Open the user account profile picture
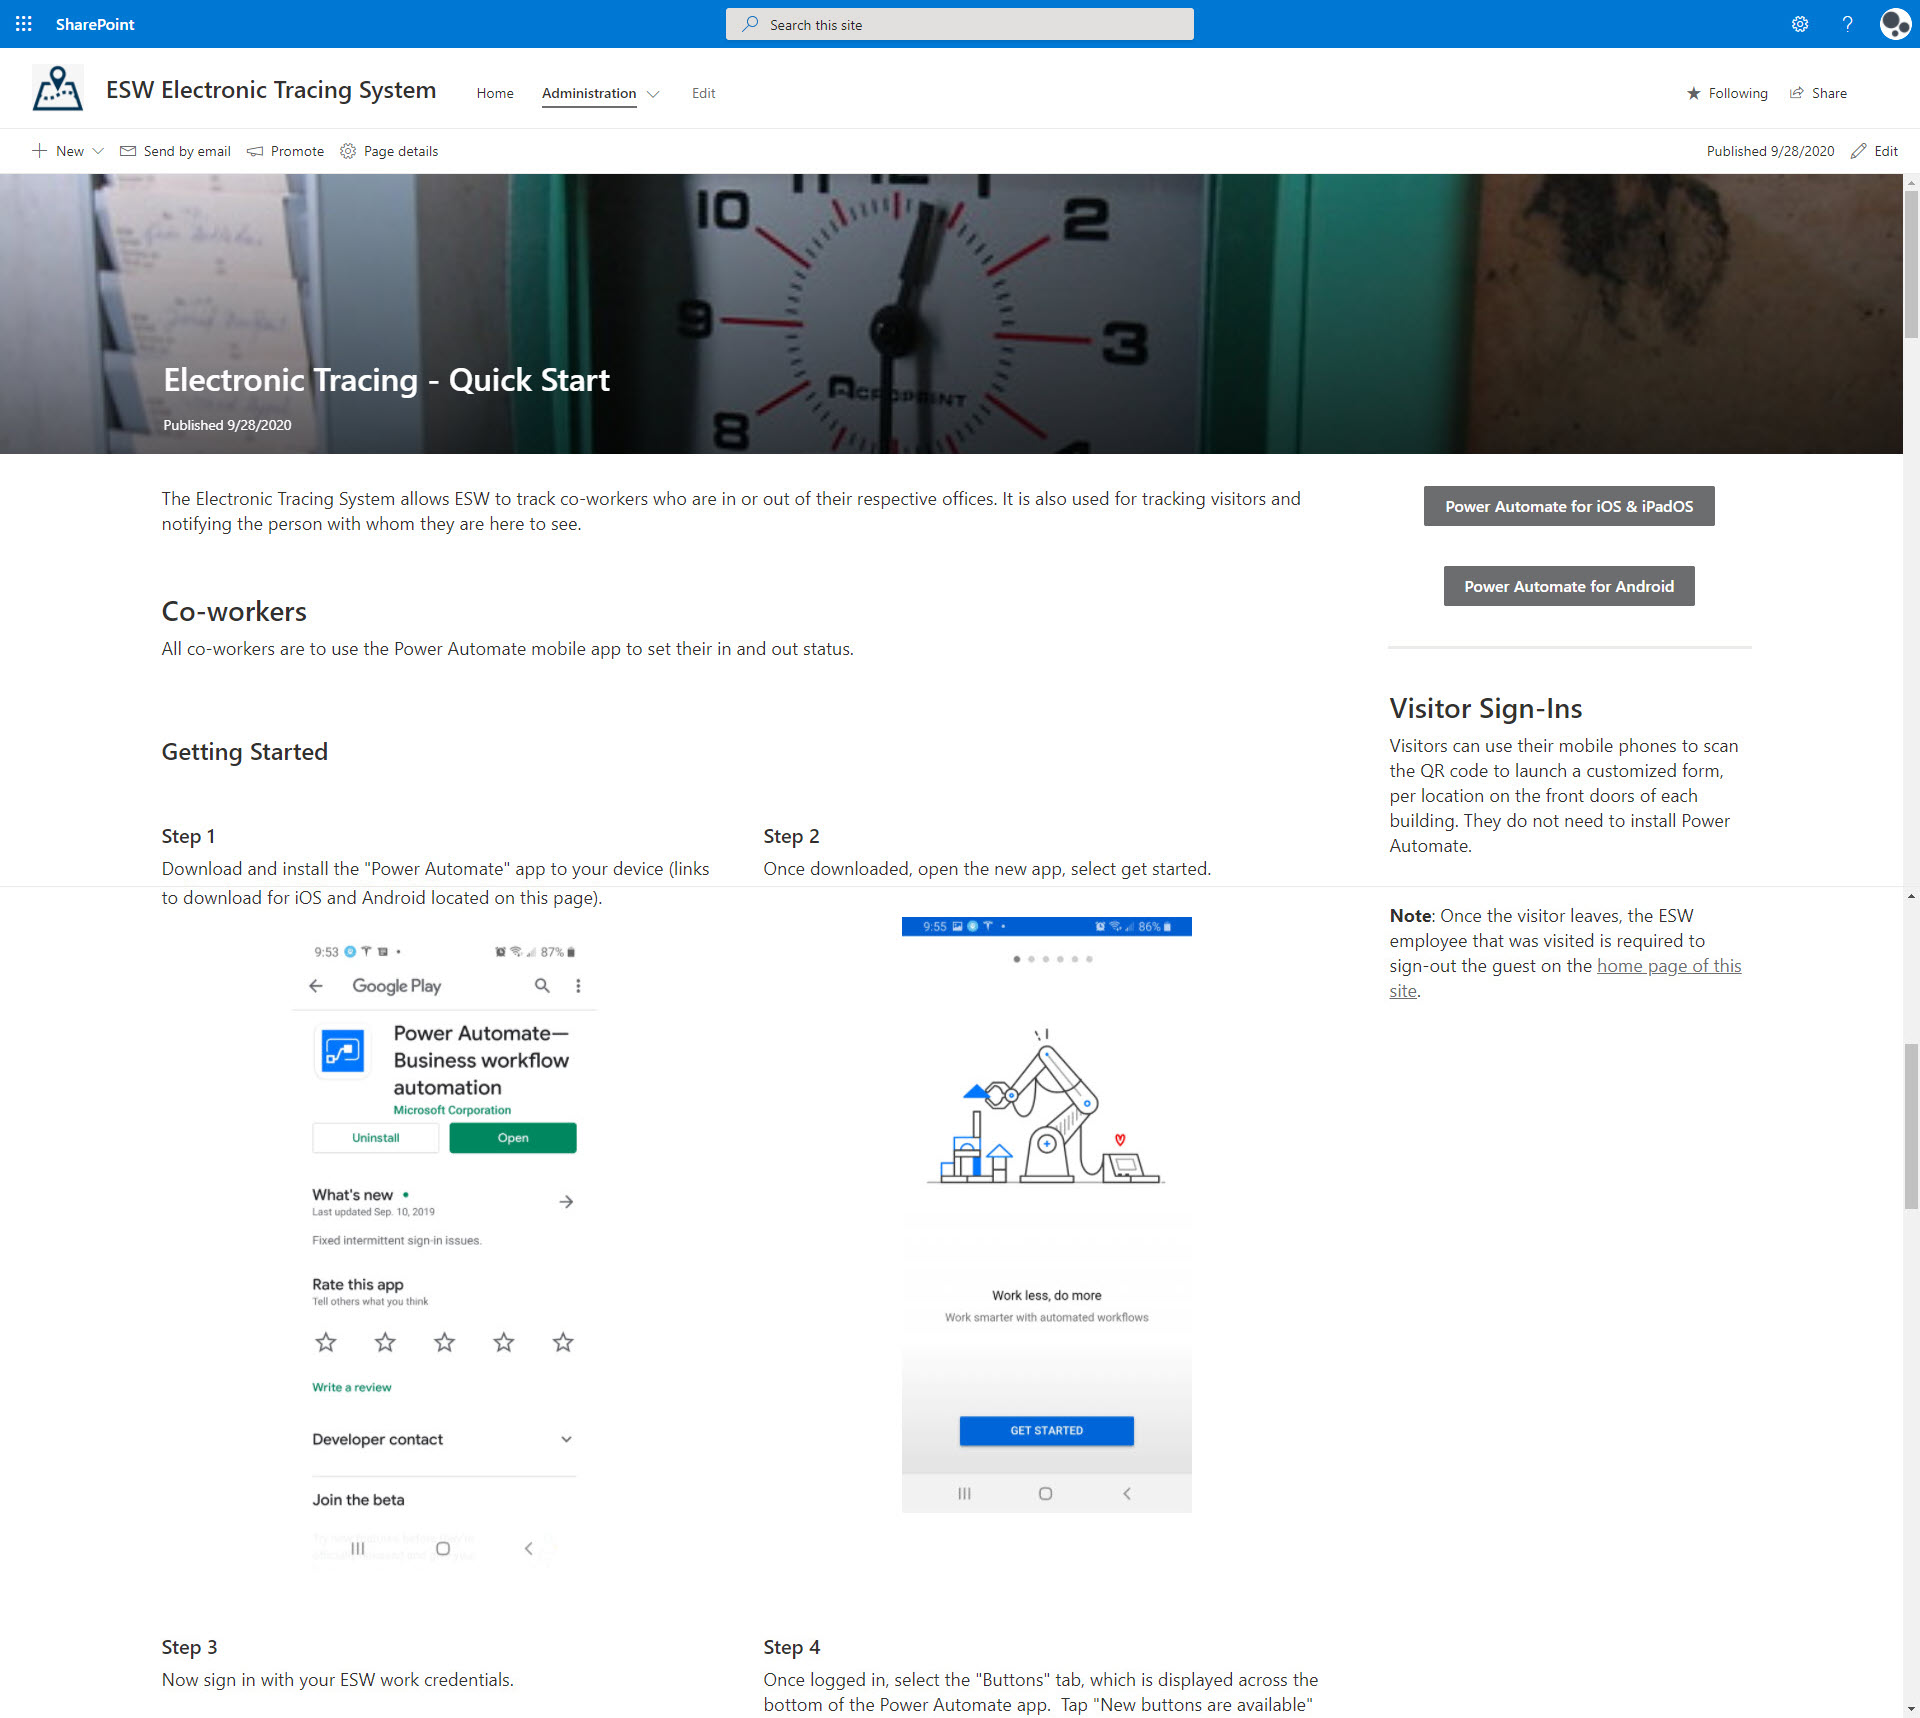 [x=1894, y=24]
